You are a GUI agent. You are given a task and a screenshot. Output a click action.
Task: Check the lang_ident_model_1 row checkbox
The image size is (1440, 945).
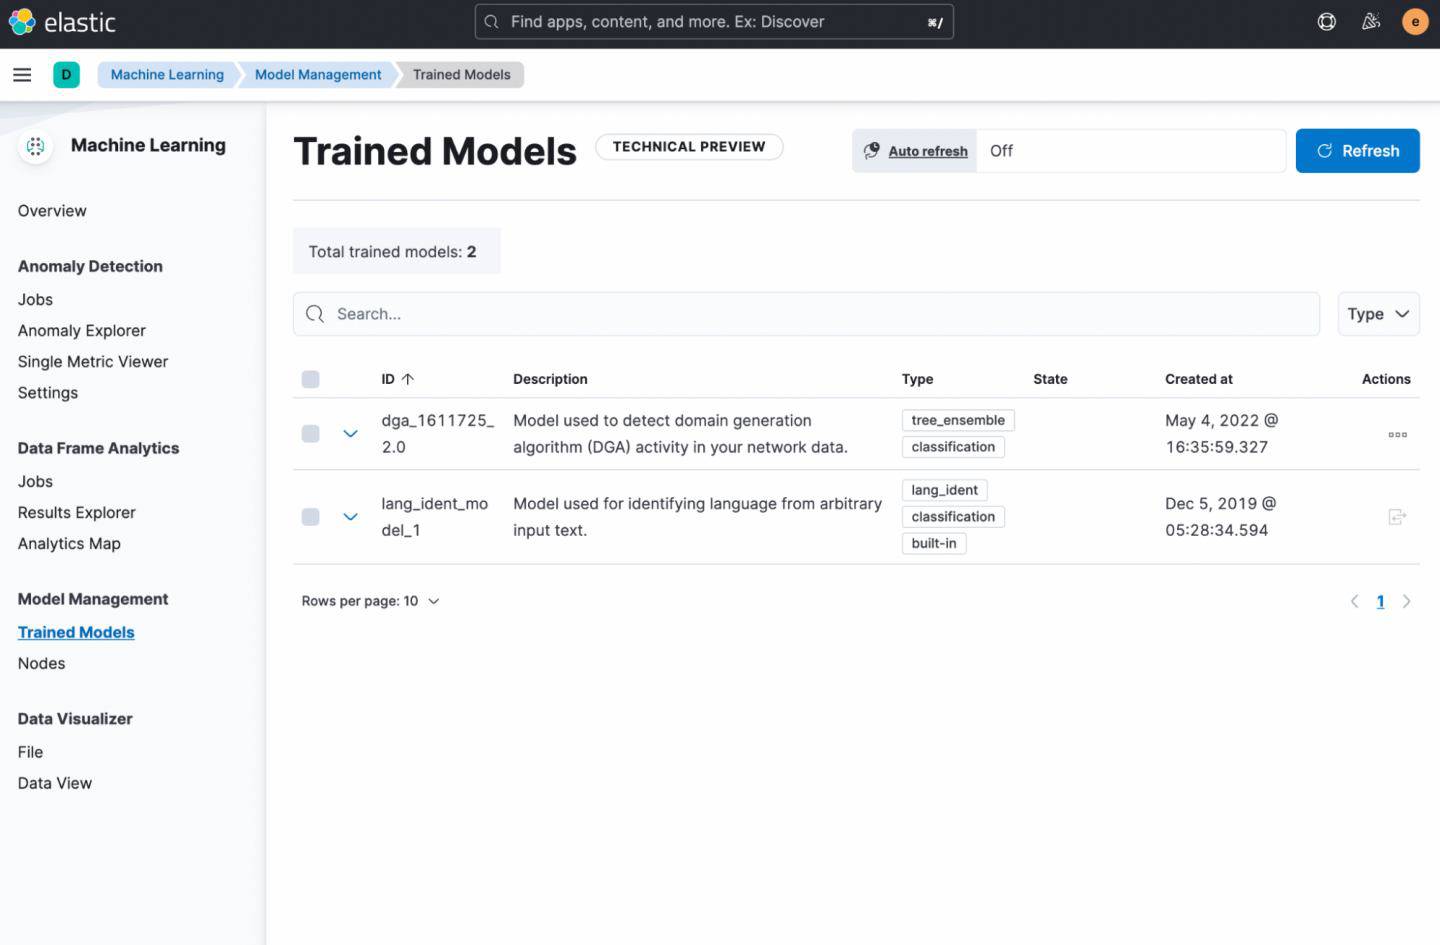tap(311, 517)
